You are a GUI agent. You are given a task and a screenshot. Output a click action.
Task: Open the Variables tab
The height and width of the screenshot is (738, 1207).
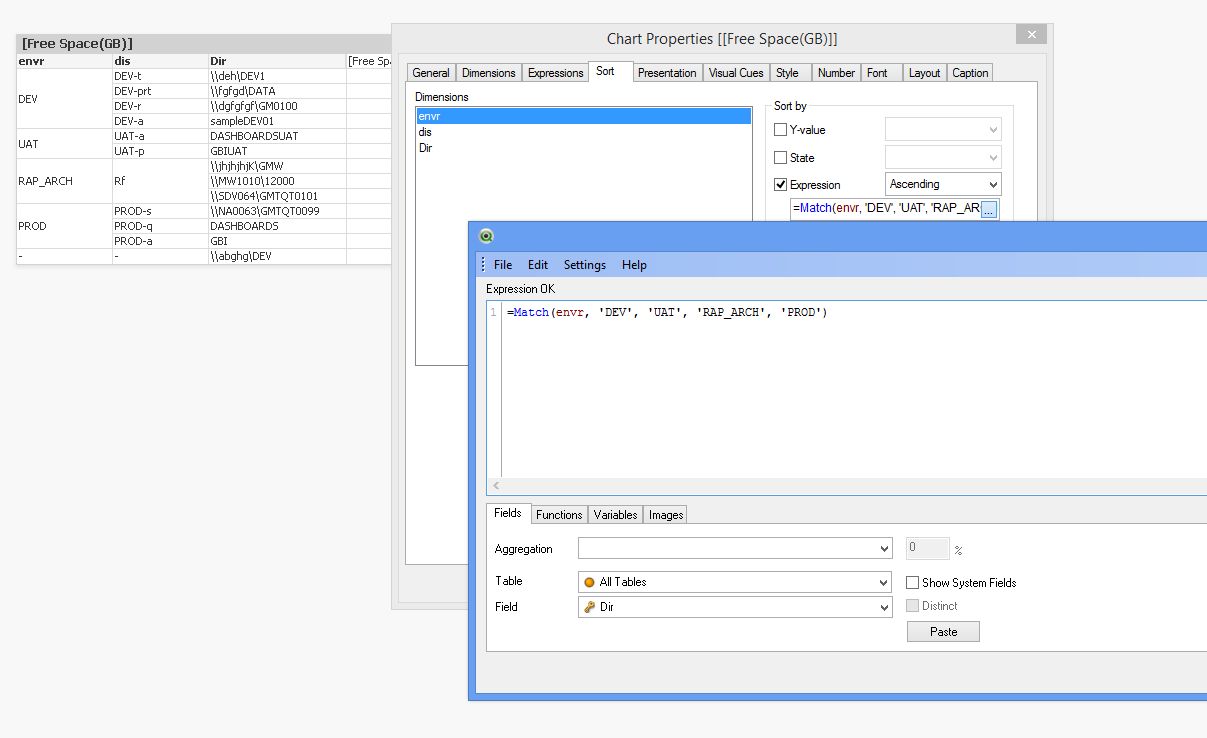pyautogui.click(x=615, y=515)
